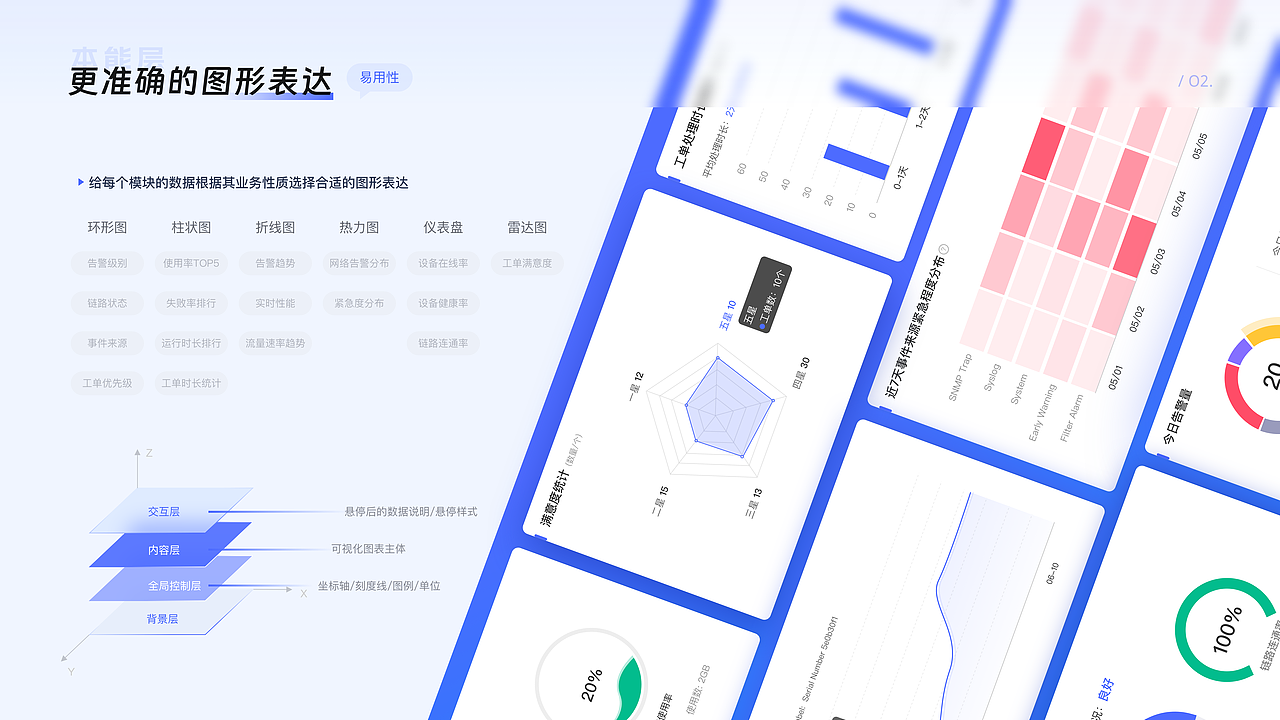The width and height of the screenshot is (1280, 720).
Task: Click the 设备在线率 chip
Action: [443, 264]
